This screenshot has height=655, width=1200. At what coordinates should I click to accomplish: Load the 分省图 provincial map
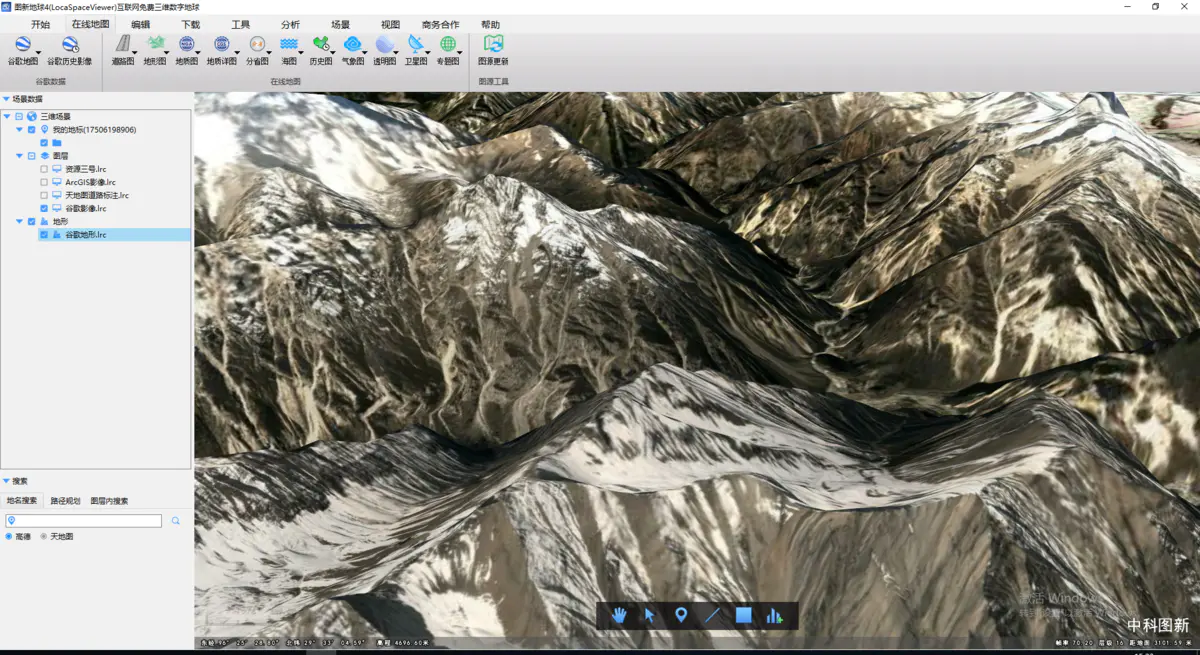click(258, 50)
